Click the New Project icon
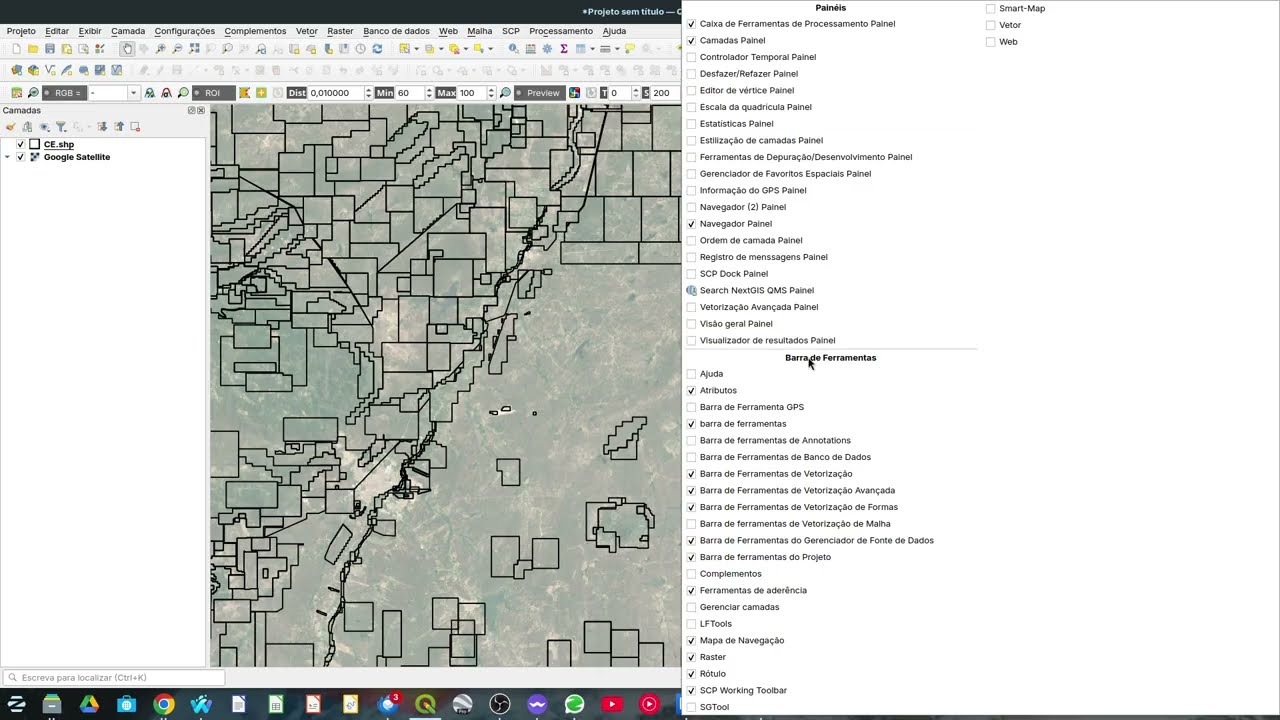 [16, 49]
